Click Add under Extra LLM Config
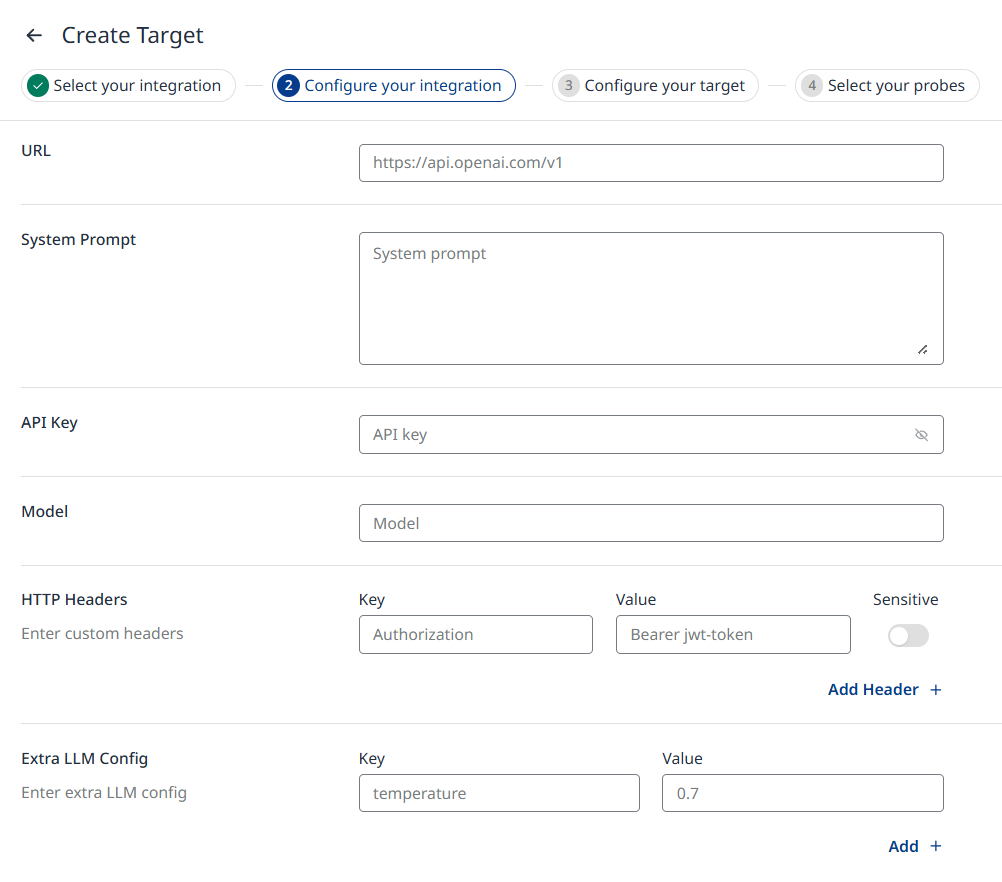 [x=903, y=847]
